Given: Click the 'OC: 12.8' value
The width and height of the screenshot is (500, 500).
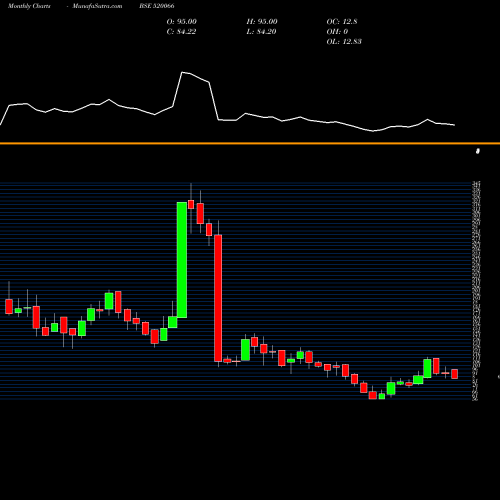Looking at the screenshot, I should point(342,22).
